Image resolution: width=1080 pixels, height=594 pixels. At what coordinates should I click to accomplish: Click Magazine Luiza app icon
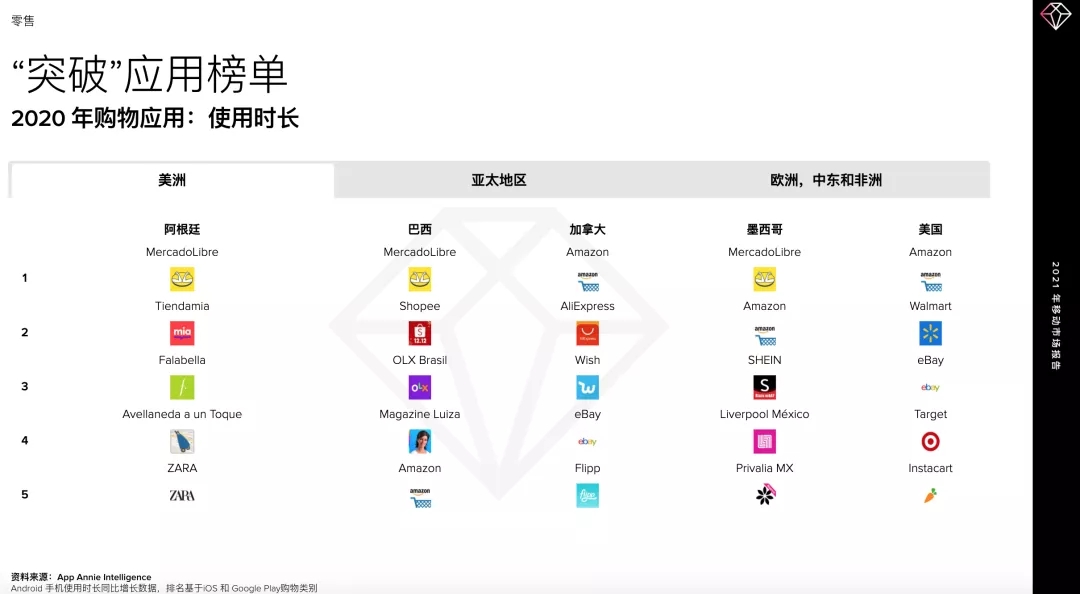point(419,442)
